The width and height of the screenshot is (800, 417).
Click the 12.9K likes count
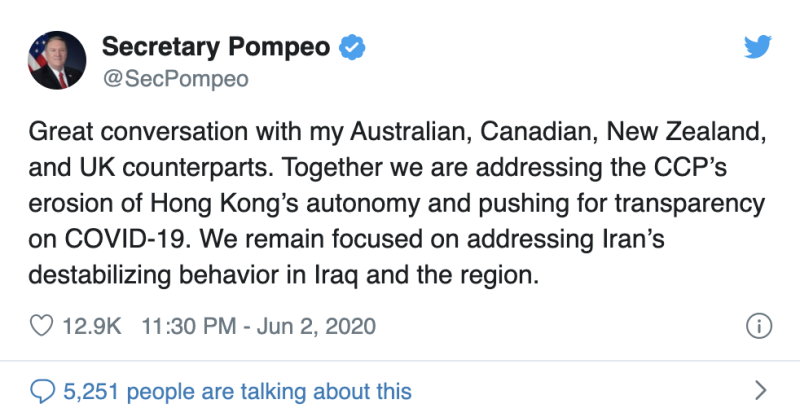click(x=92, y=326)
